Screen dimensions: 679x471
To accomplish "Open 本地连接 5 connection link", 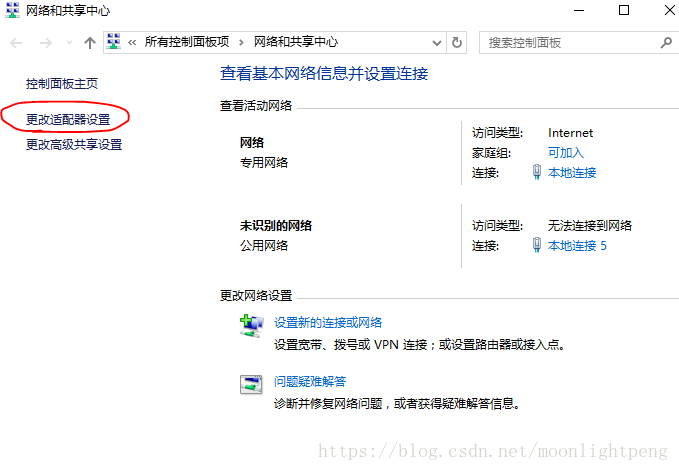I will pos(577,245).
